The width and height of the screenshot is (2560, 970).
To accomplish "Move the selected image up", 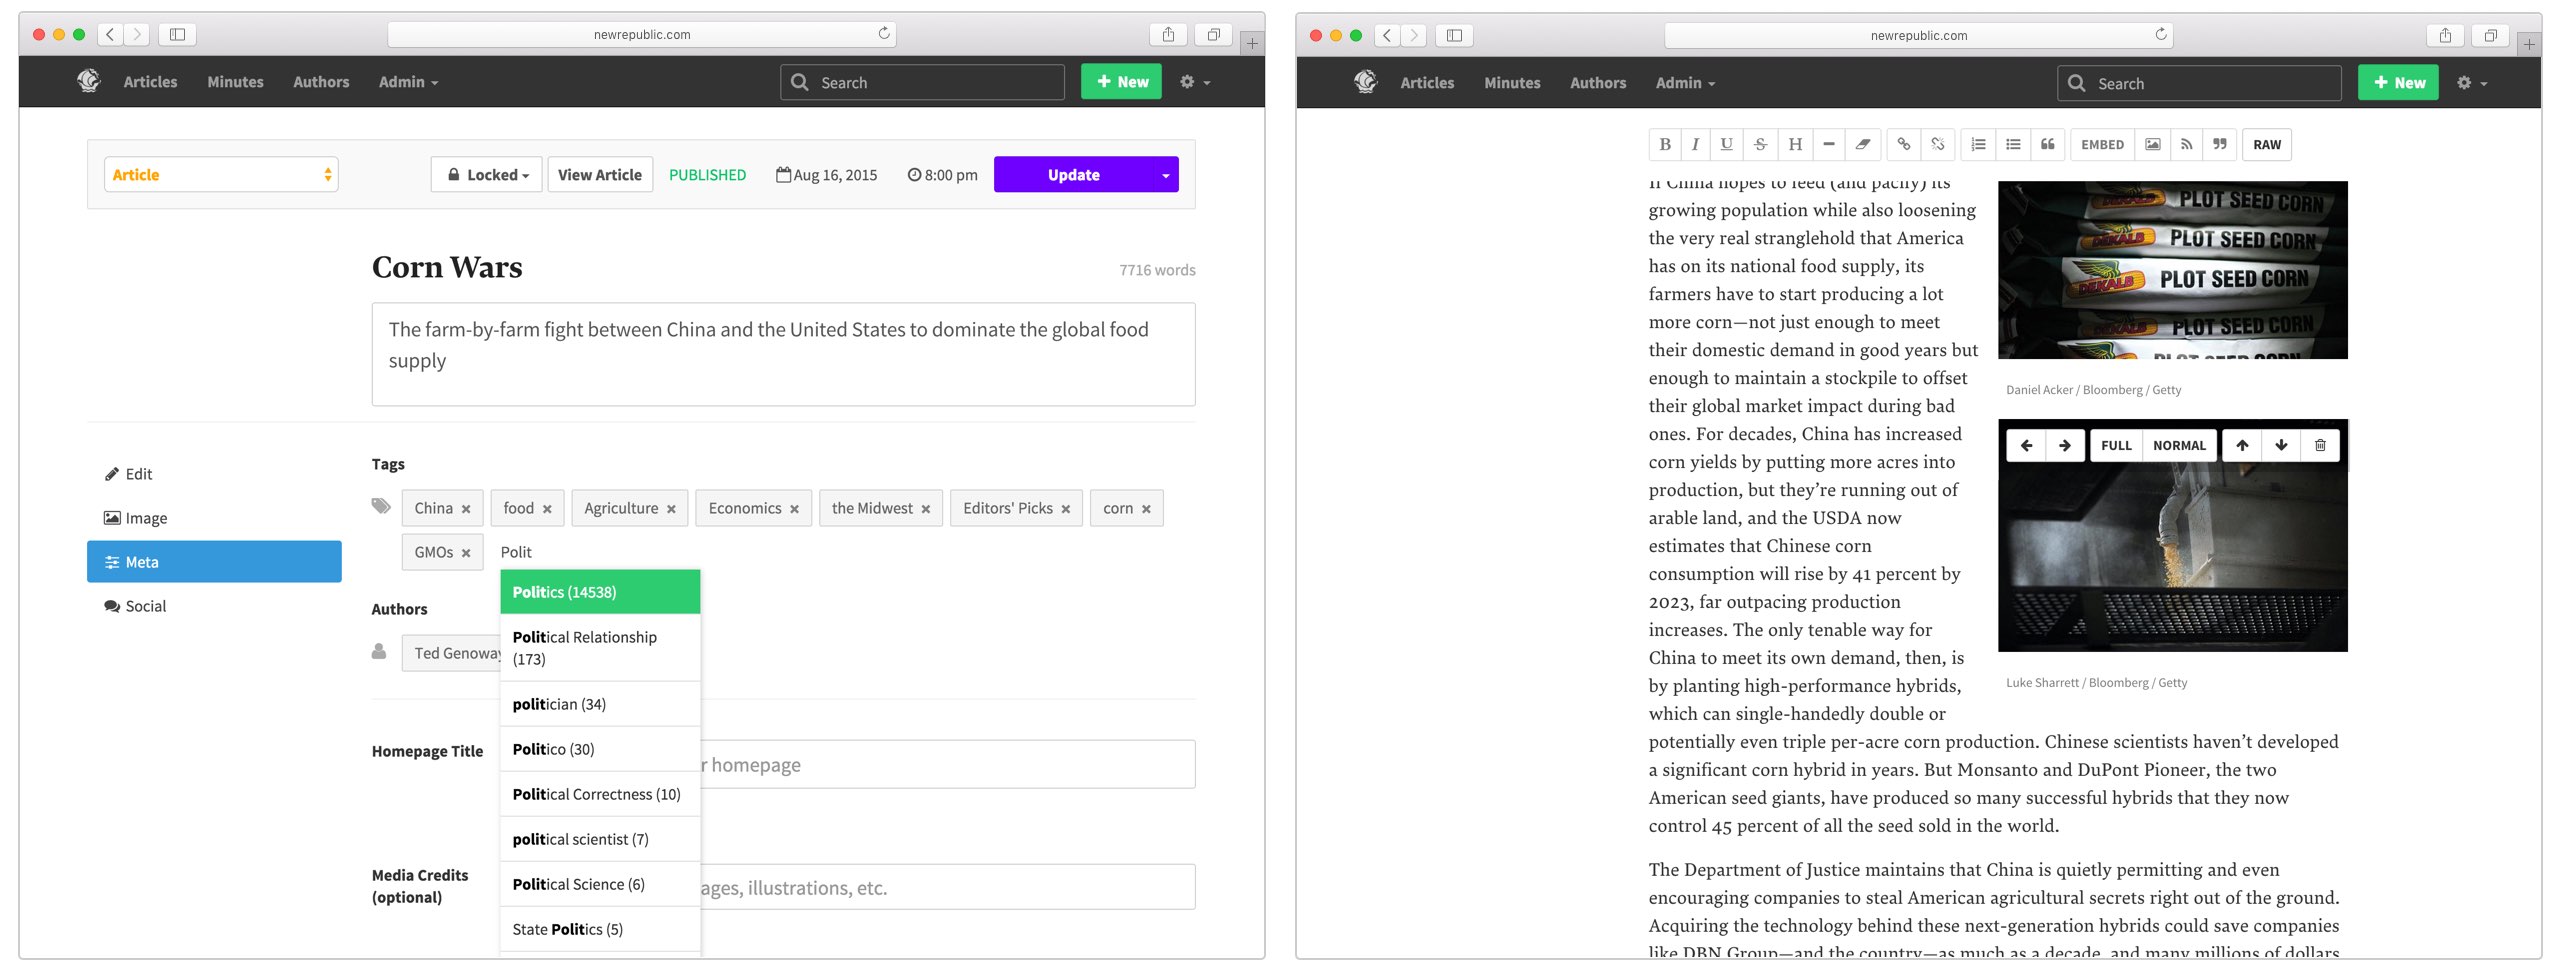I will point(2242,445).
